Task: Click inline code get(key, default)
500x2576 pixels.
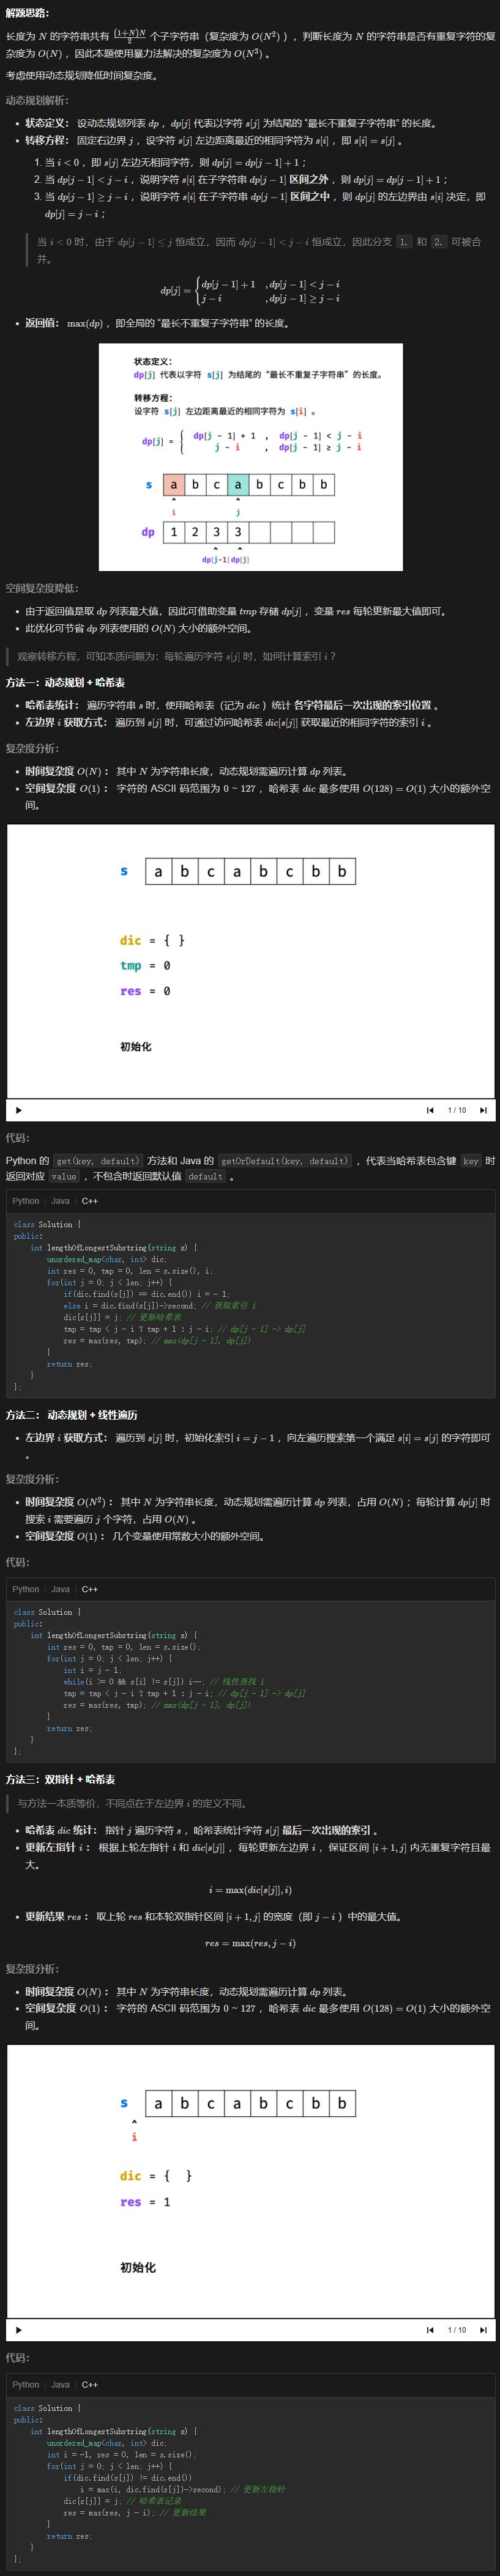Action: point(97,1161)
